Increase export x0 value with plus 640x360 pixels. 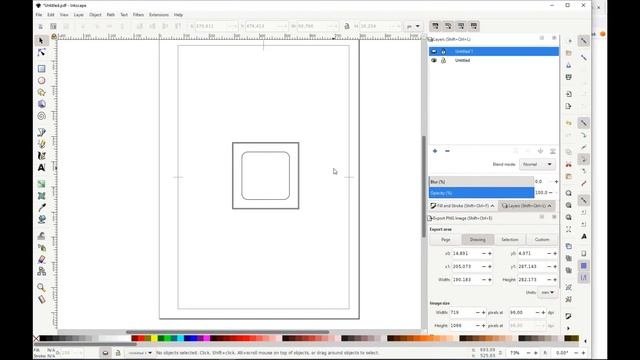click(490, 253)
